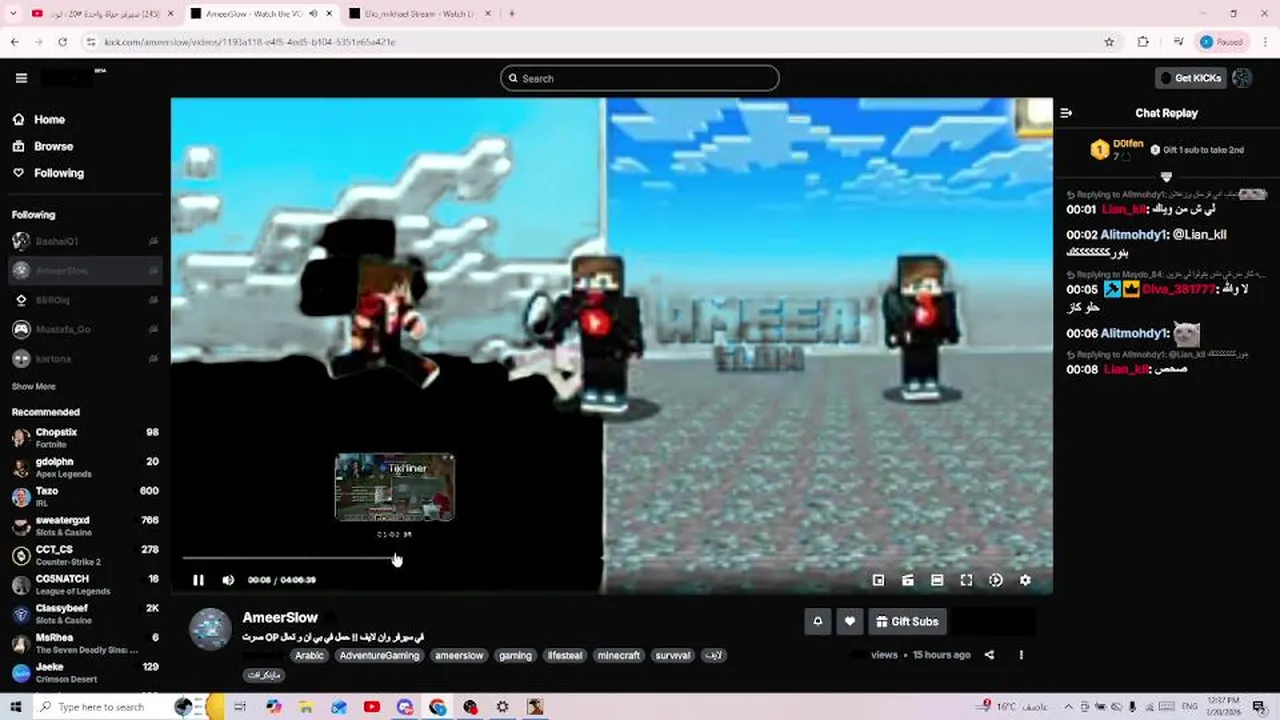Expand Show More followed channels
Image resolution: width=1280 pixels, height=720 pixels.
pos(33,386)
